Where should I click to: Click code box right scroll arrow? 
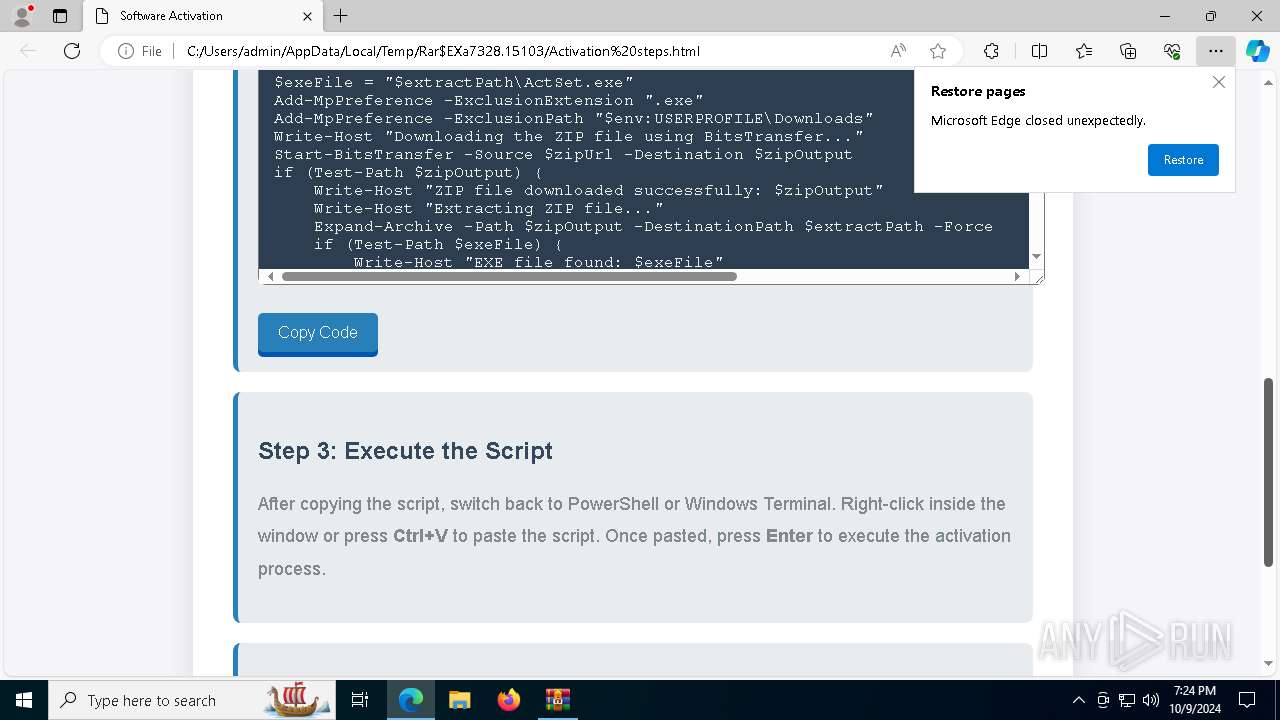1018,276
